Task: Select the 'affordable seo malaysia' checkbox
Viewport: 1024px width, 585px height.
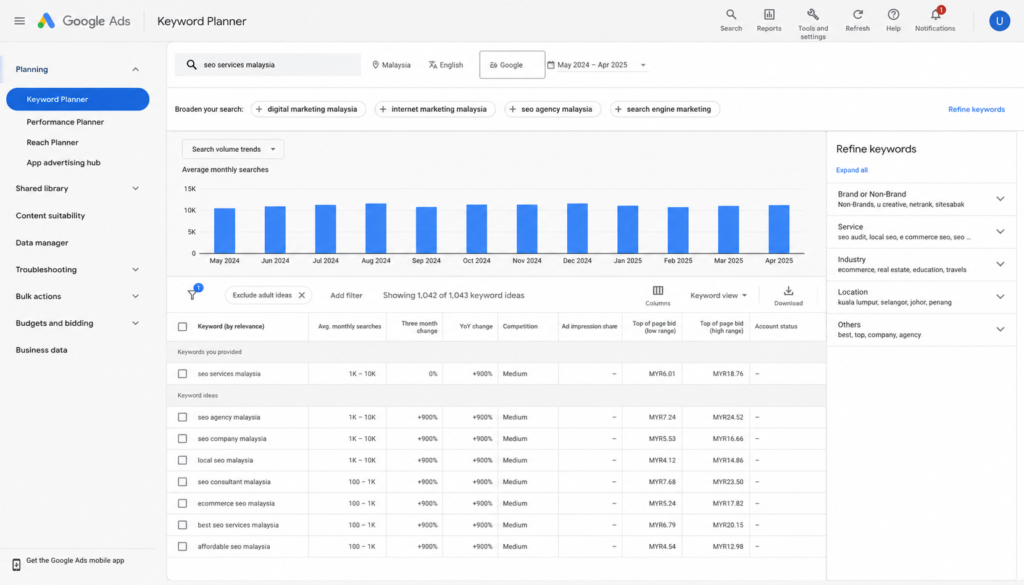Action: [x=182, y=546]
